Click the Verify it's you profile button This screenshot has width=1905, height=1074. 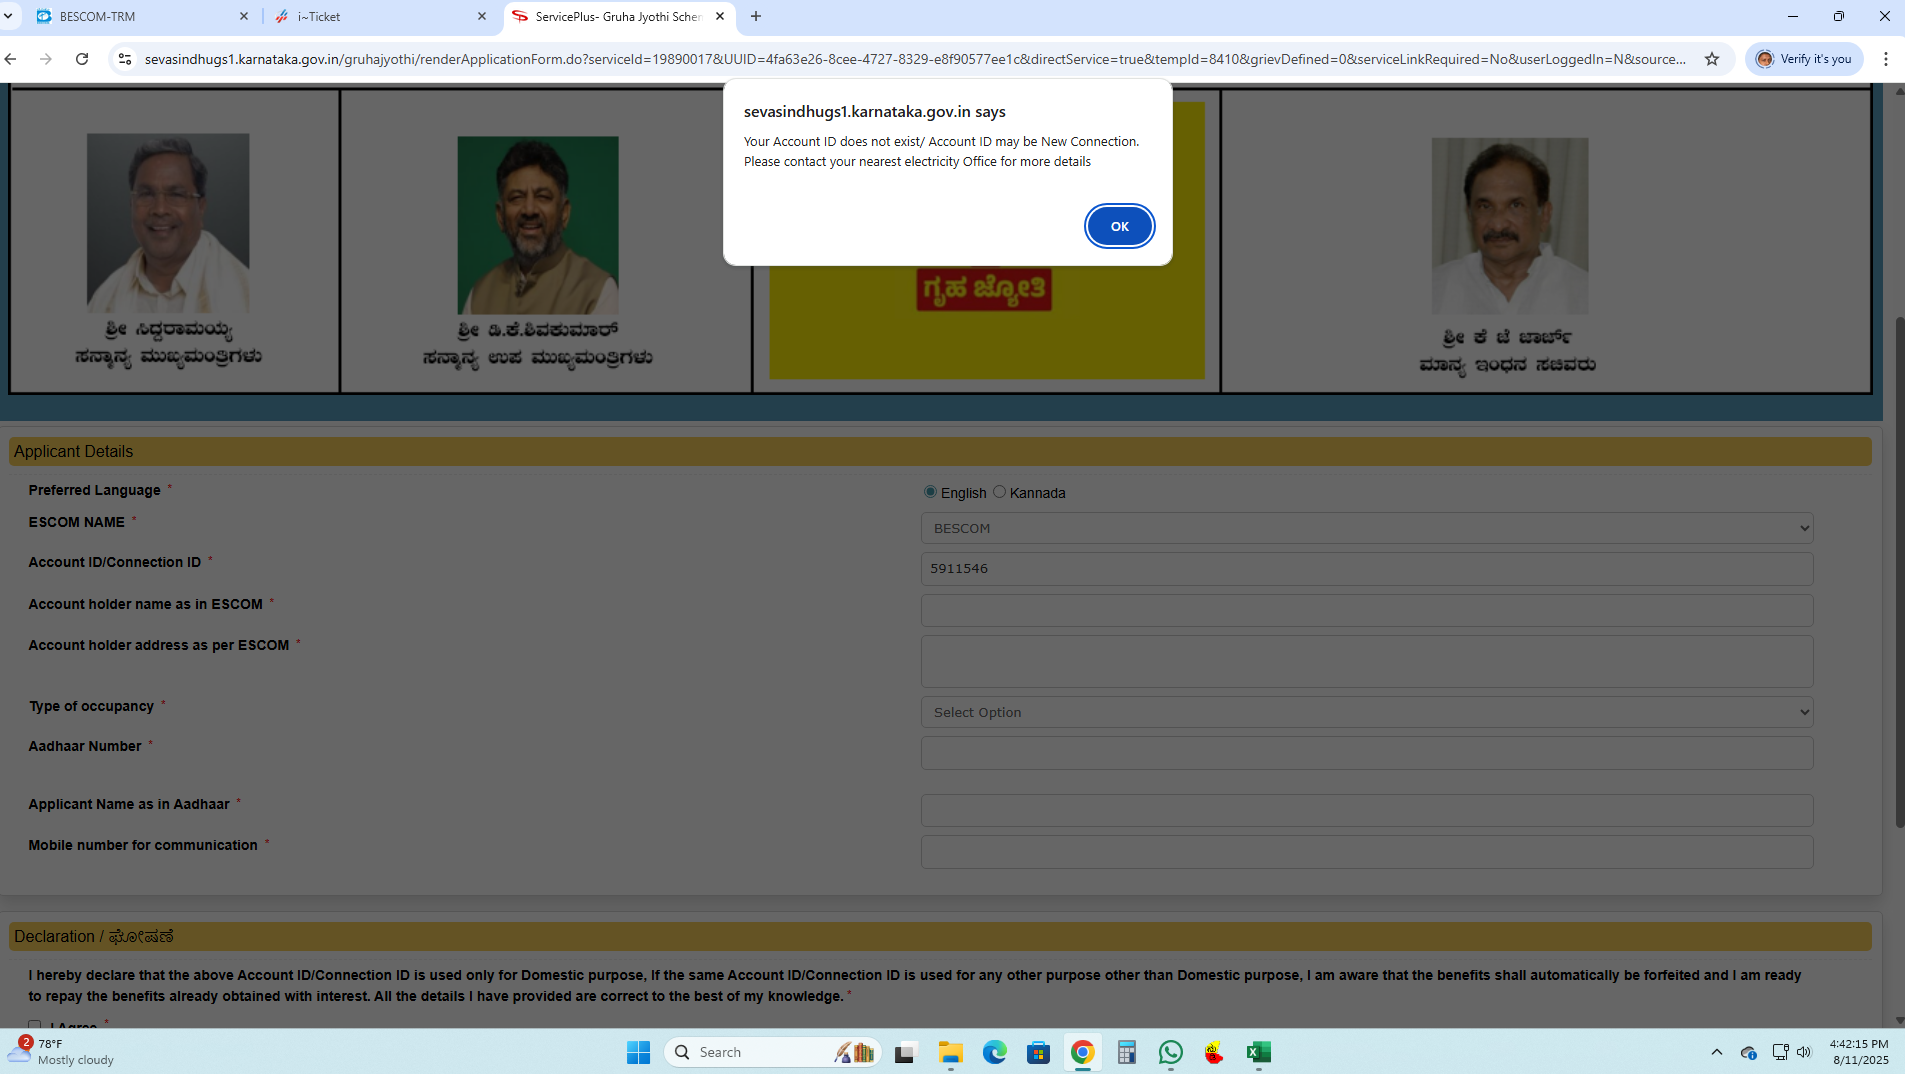1804,59
